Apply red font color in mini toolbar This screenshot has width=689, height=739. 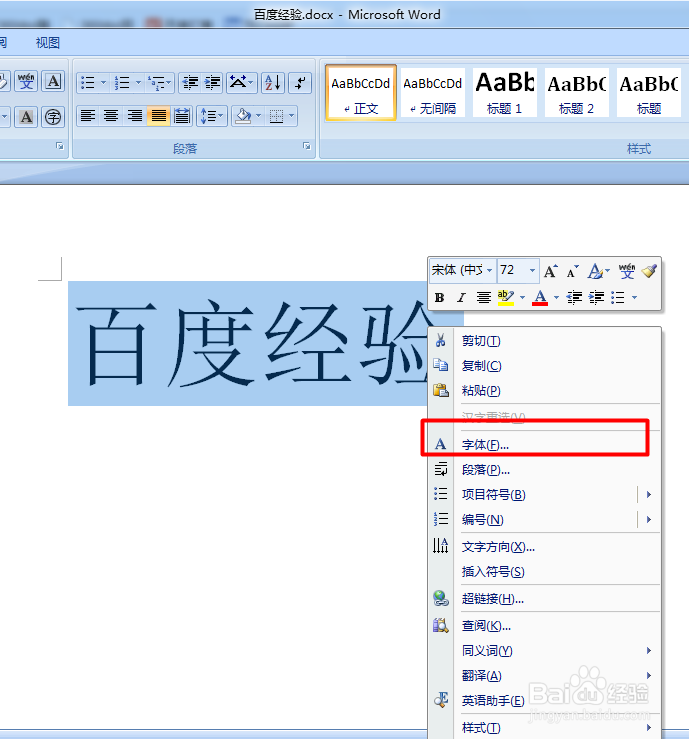540,297
